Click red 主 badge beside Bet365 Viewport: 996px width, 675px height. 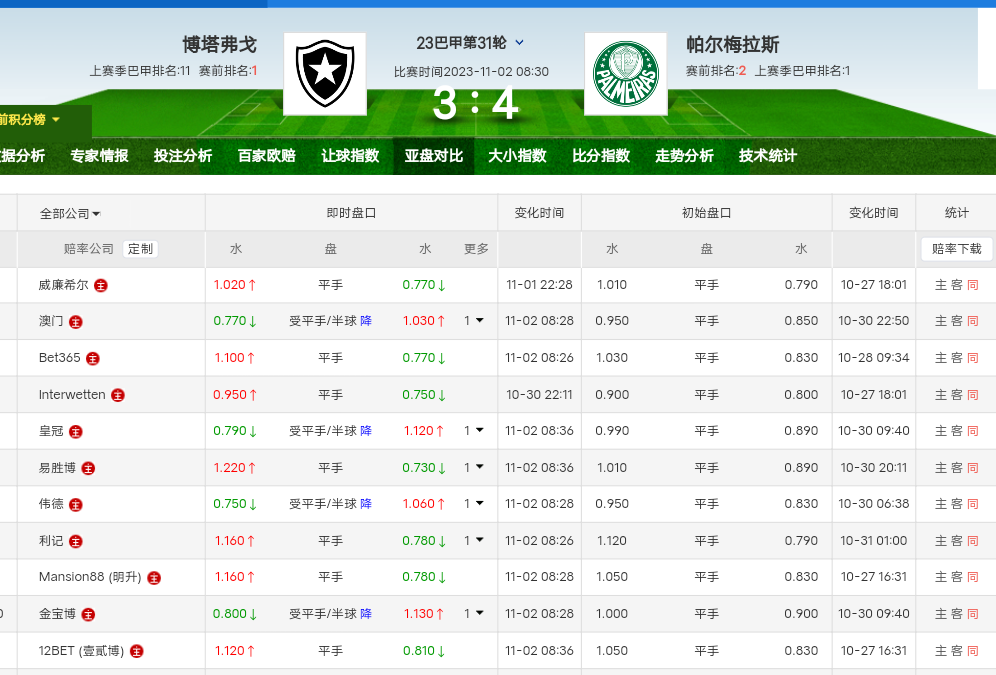click(x=93, y=358)
